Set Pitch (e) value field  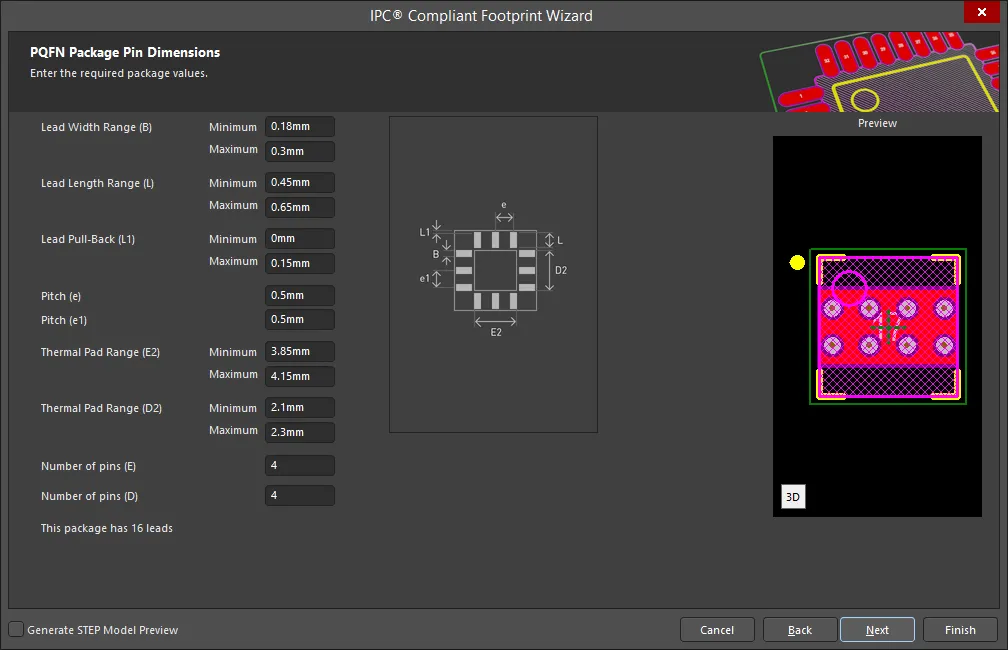pyautogui.click(x=300, y=295)
